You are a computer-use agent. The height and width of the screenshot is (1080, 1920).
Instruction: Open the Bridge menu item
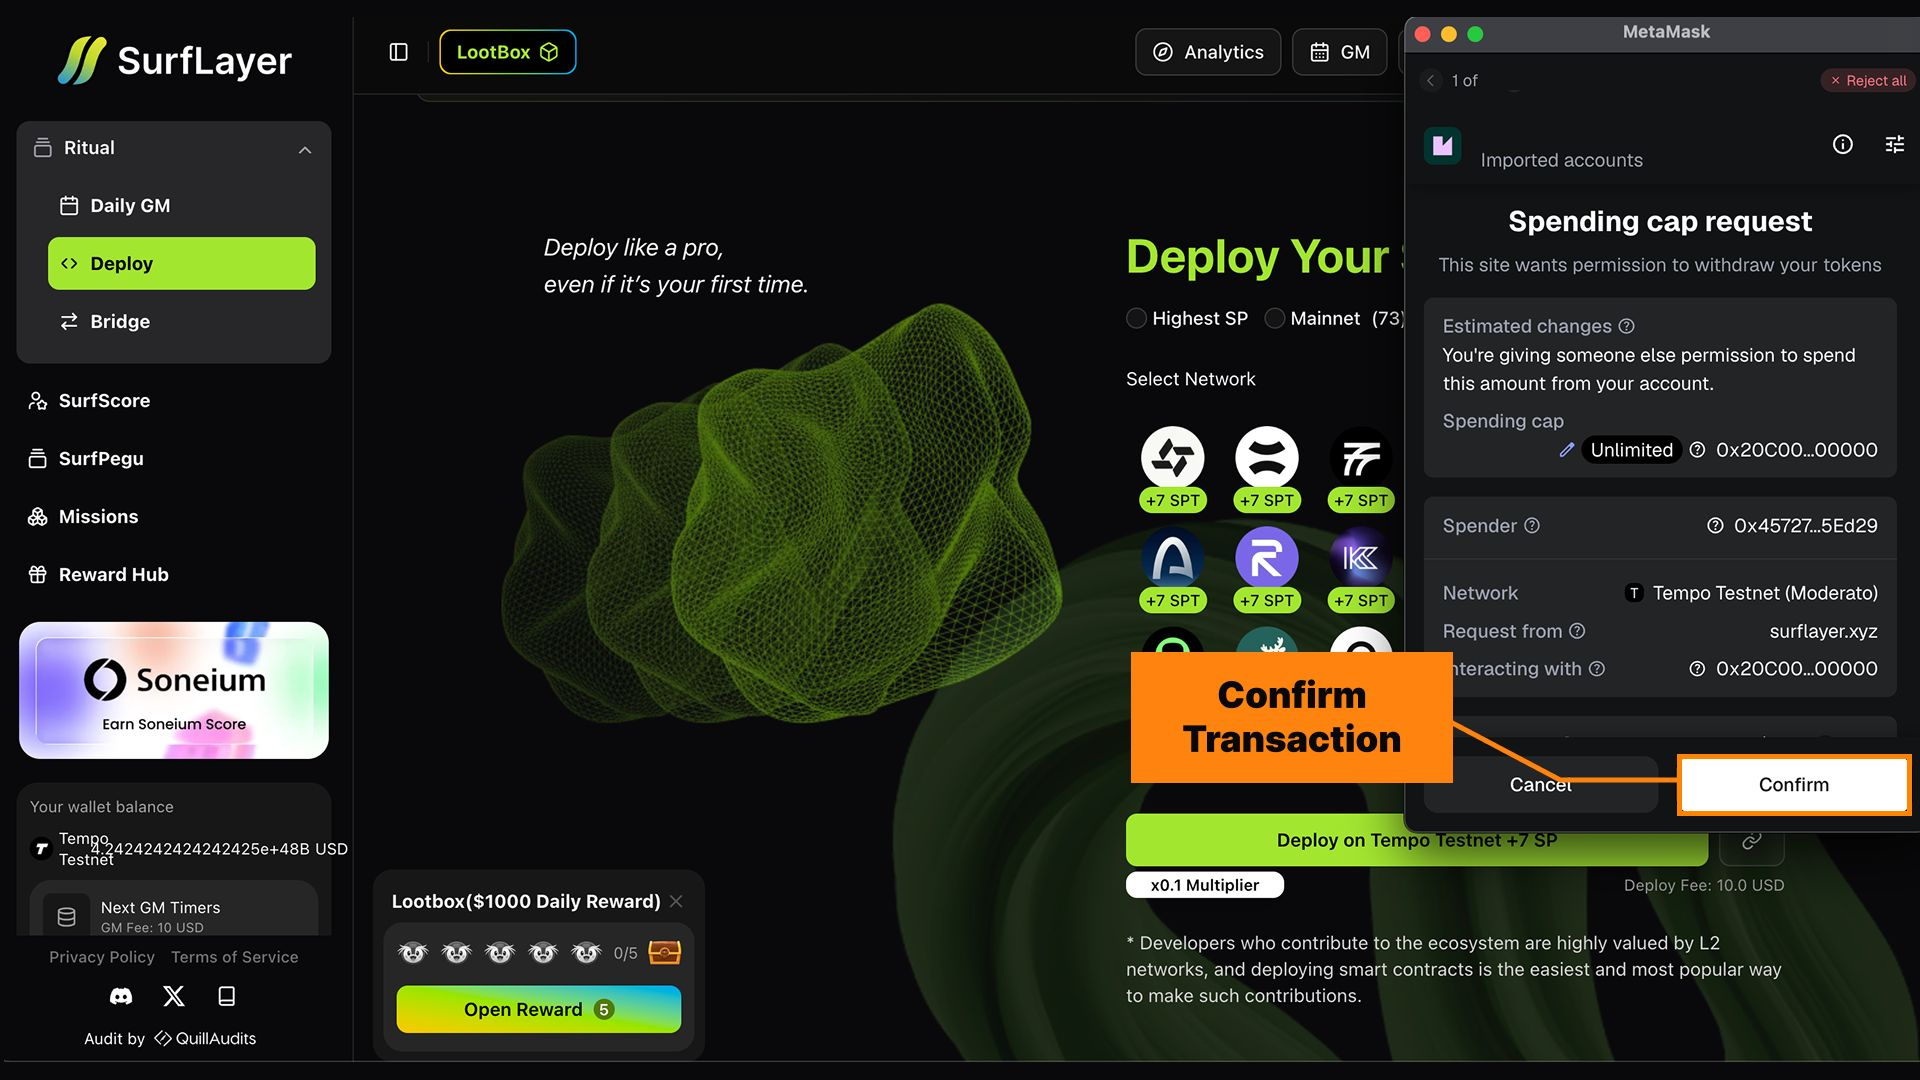click(120, 322)
